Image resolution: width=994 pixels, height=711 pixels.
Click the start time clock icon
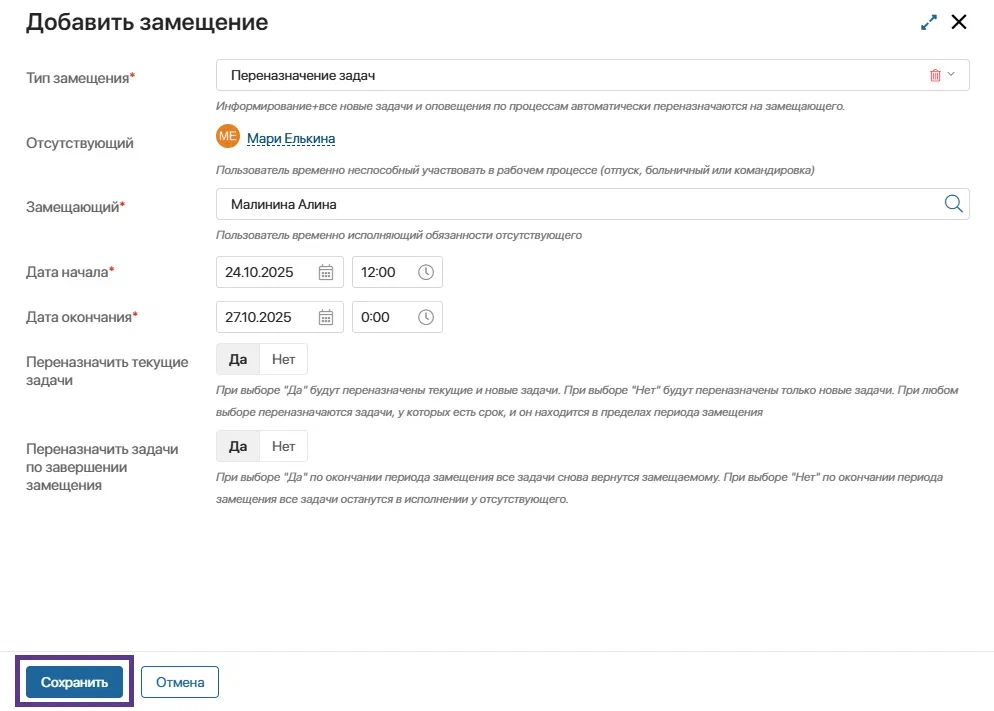pos(426,272)
